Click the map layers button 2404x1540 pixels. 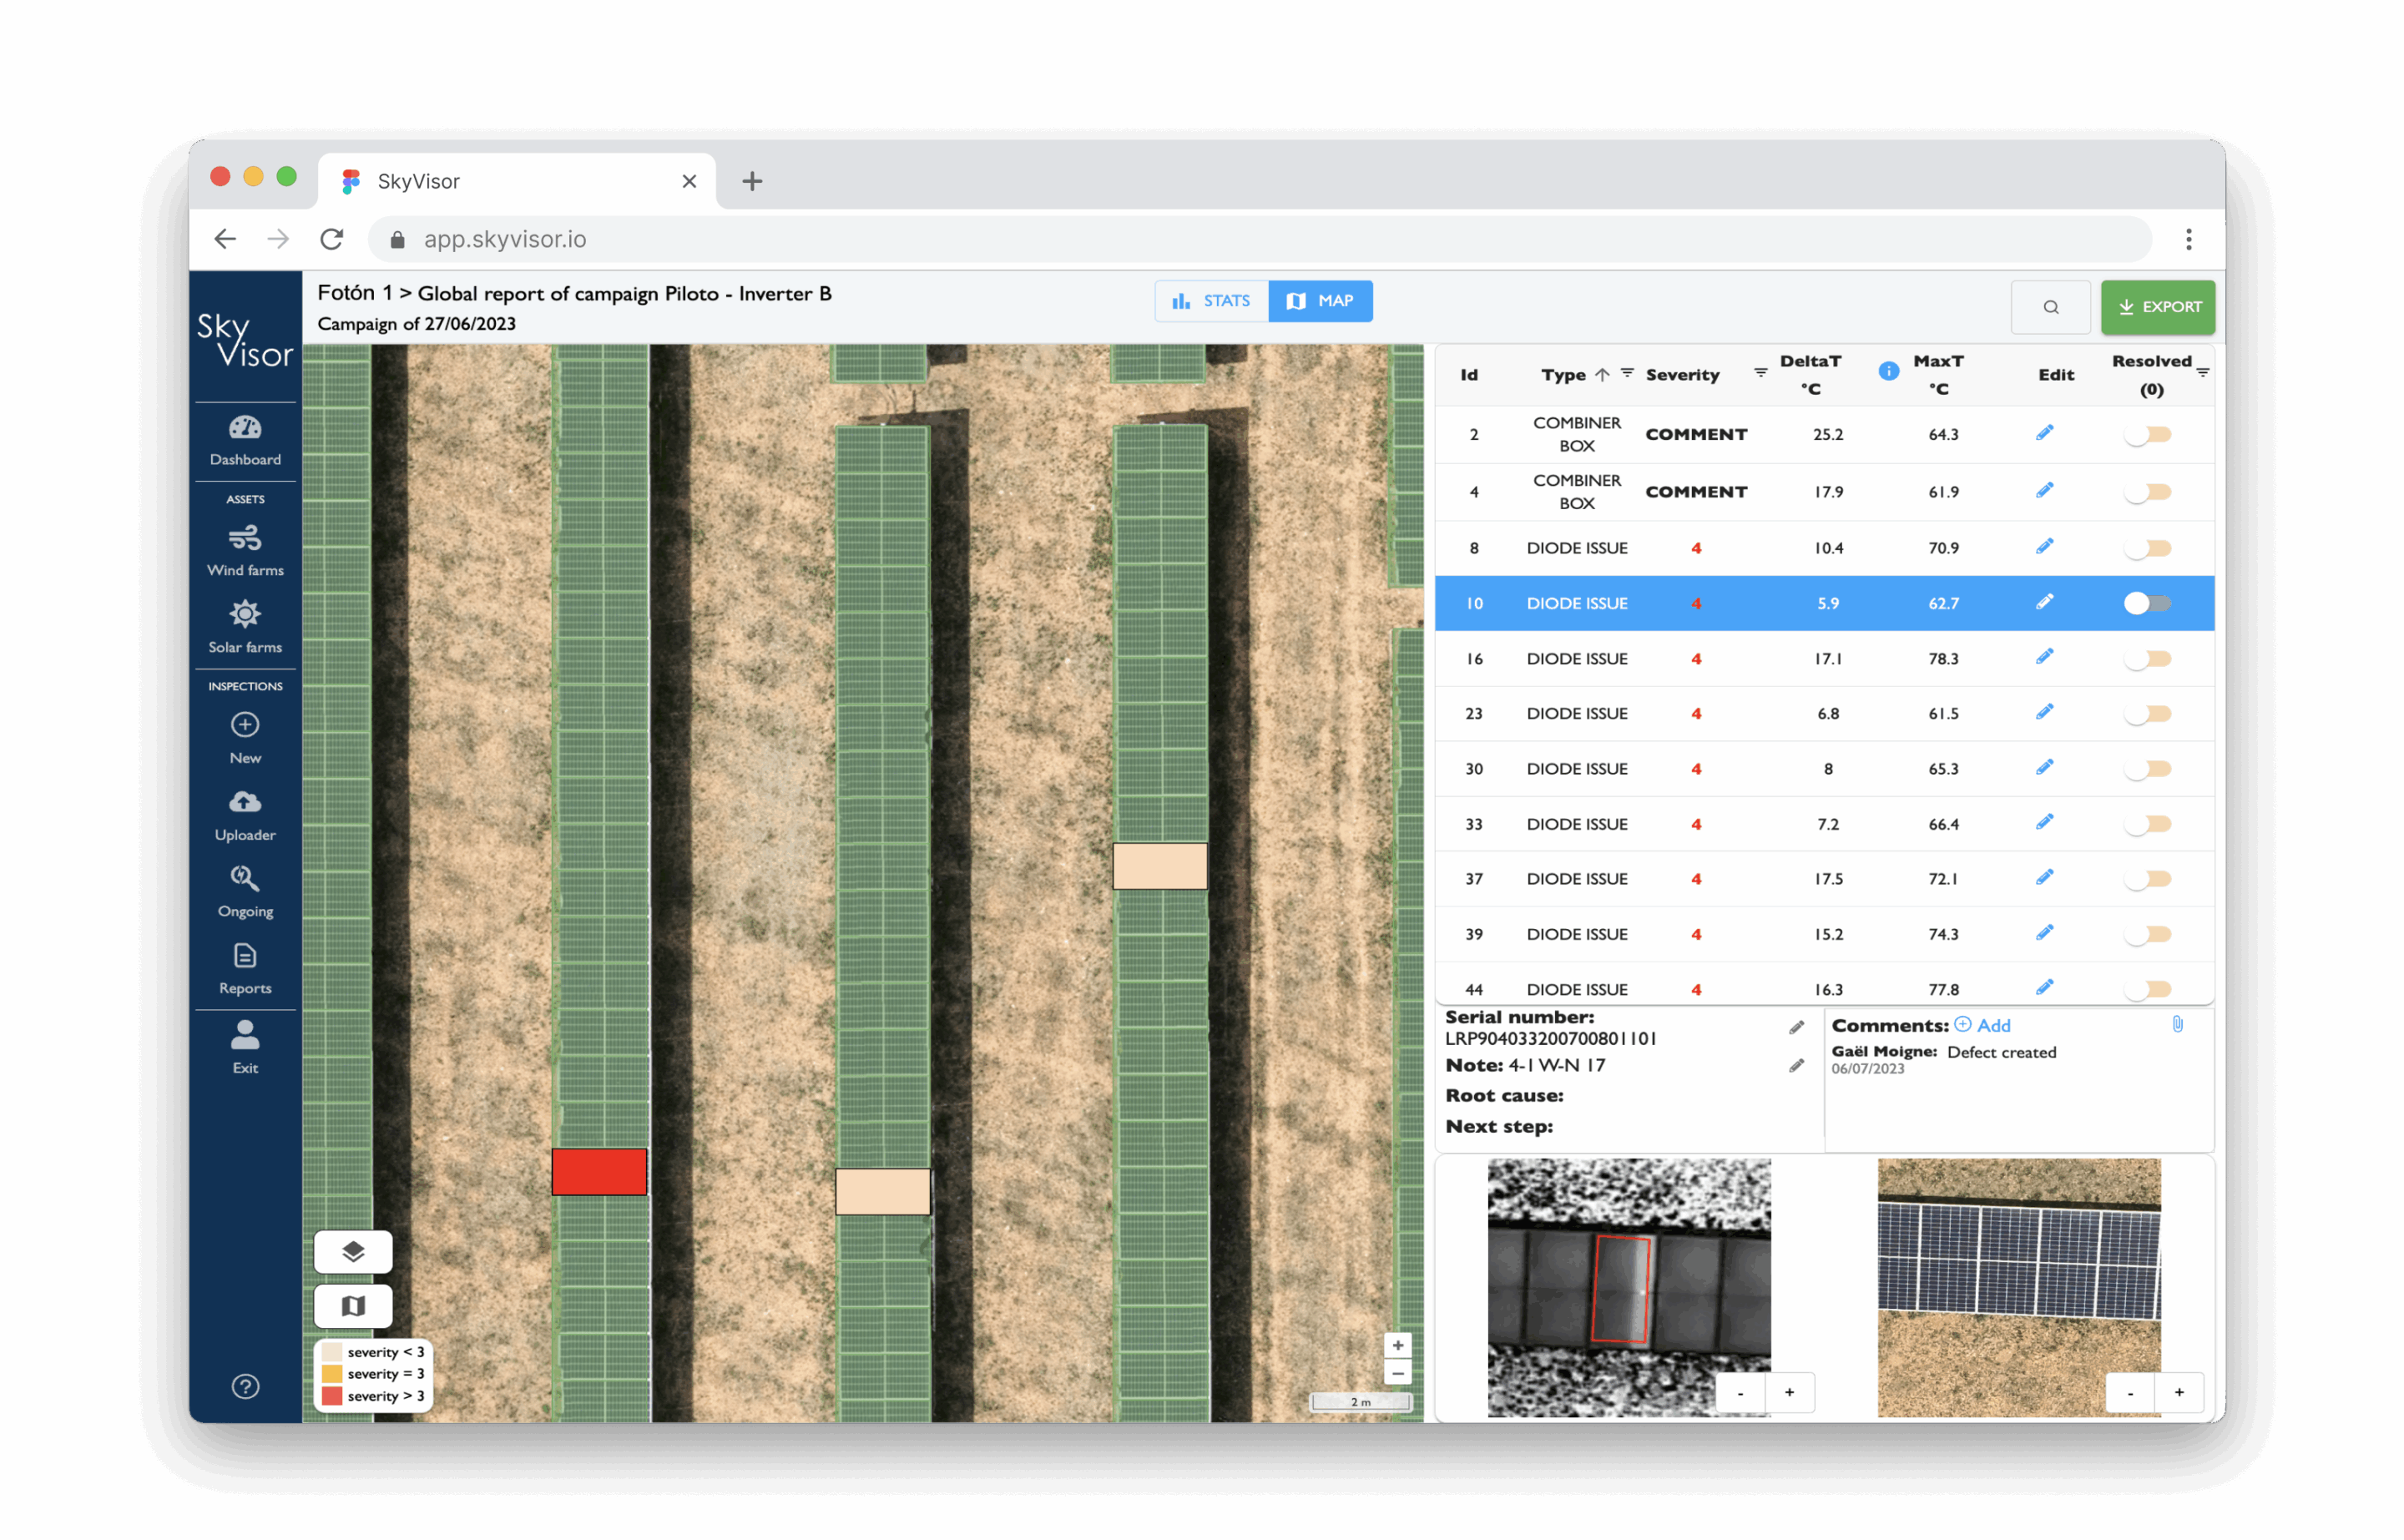[x=353, y=1252]
